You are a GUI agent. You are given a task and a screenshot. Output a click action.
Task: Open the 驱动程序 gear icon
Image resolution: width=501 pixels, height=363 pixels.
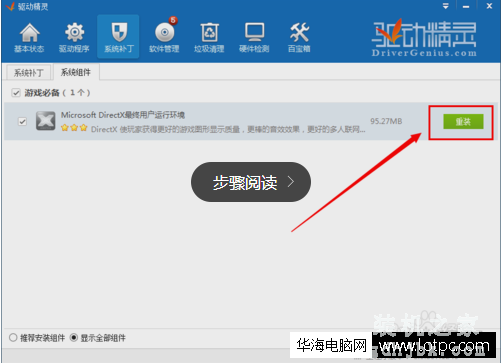[74, 37]
